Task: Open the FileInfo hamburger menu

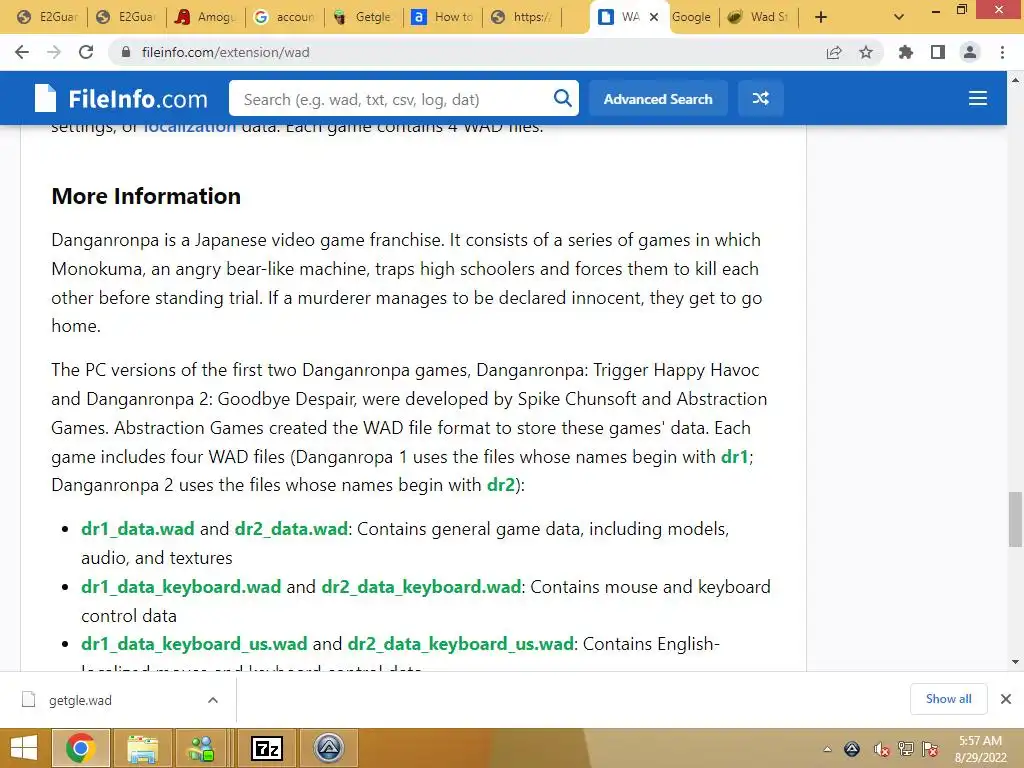Action: click(x=978, y=99)
